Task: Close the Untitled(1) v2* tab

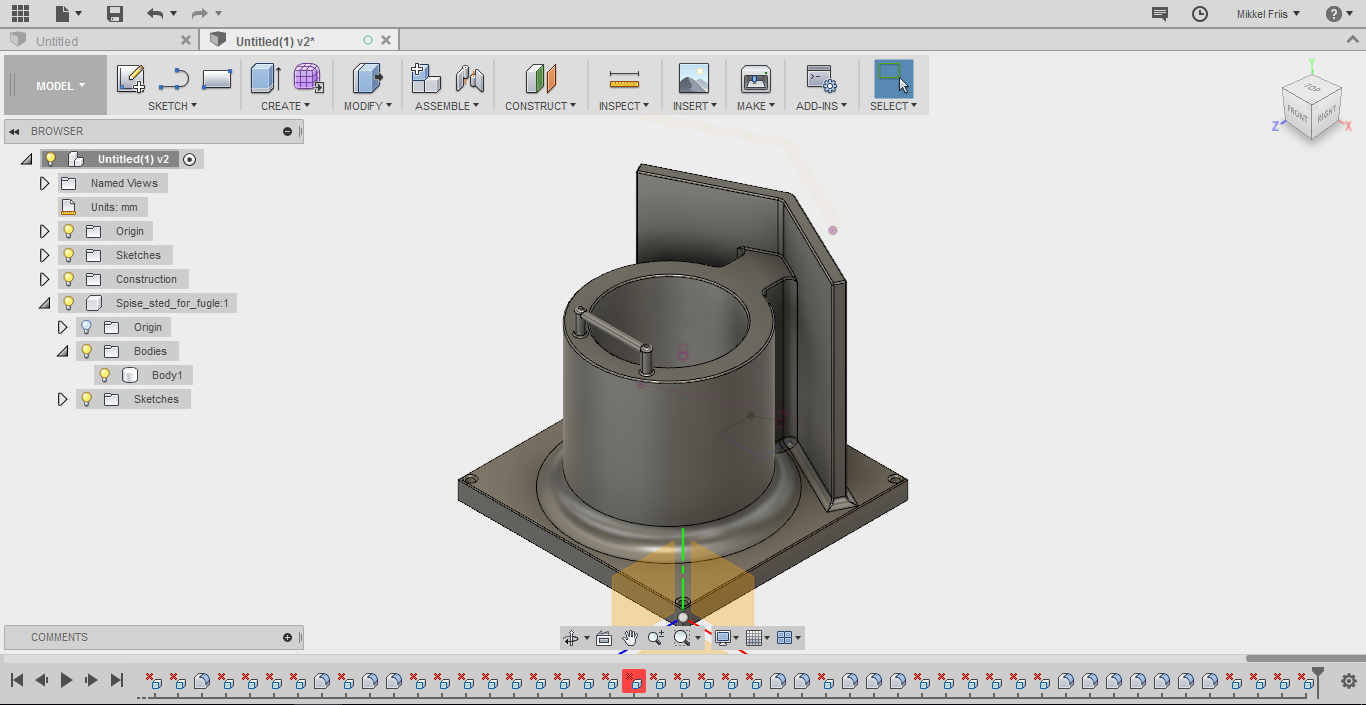Action: tap(386, 40)
